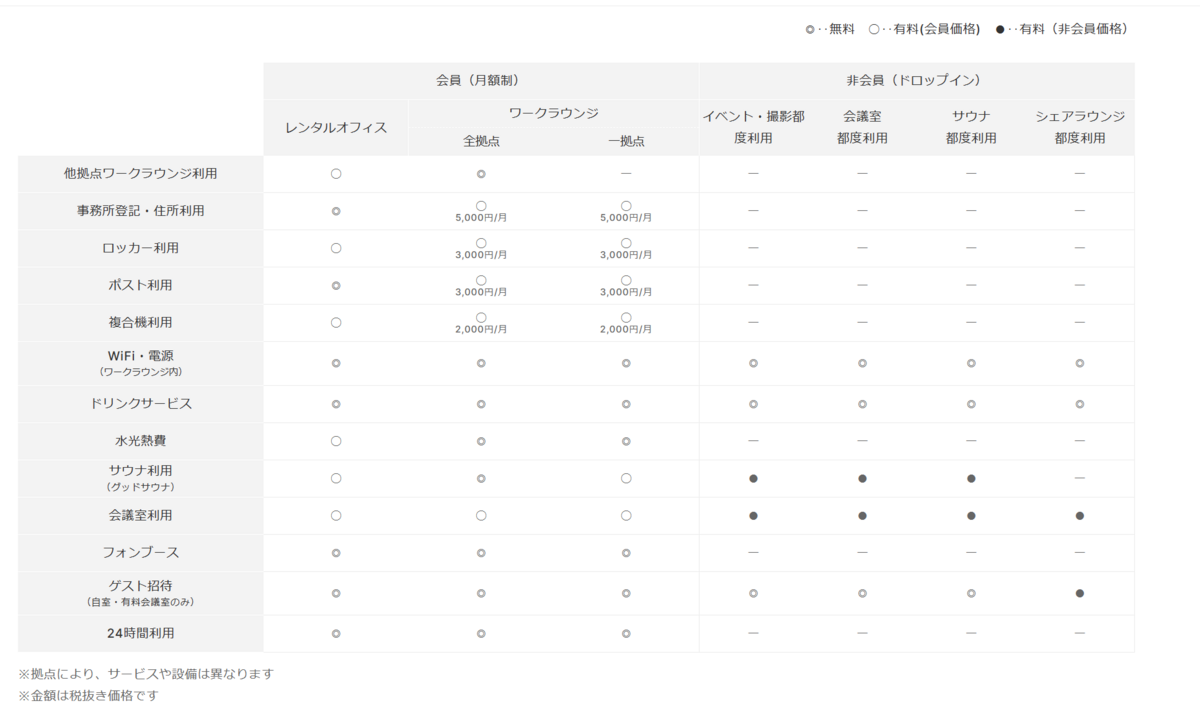1200x714 pixels.
Task: Click the note ※拠点により、サービスや設備は異なります
Action: coord(146,674)
